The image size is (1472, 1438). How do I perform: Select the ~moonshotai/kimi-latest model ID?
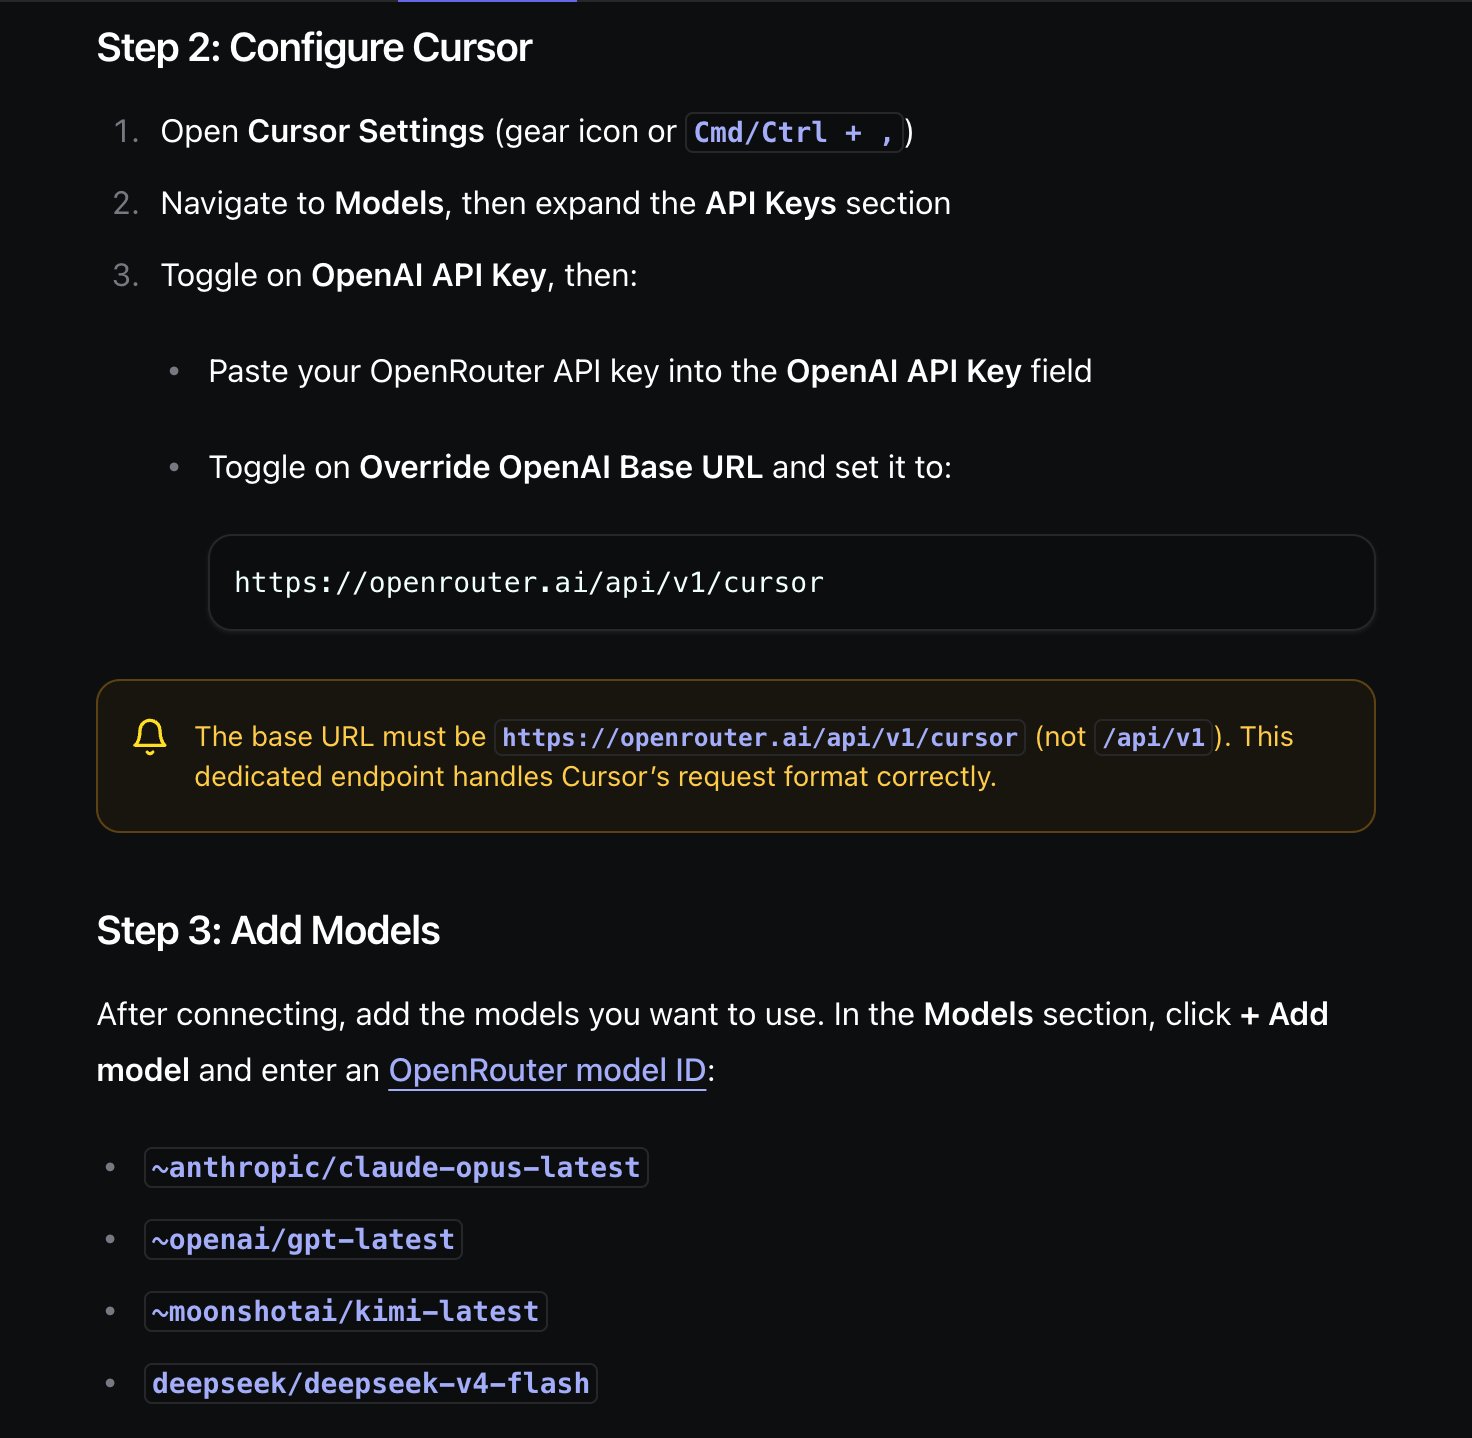pos(345,1311)
